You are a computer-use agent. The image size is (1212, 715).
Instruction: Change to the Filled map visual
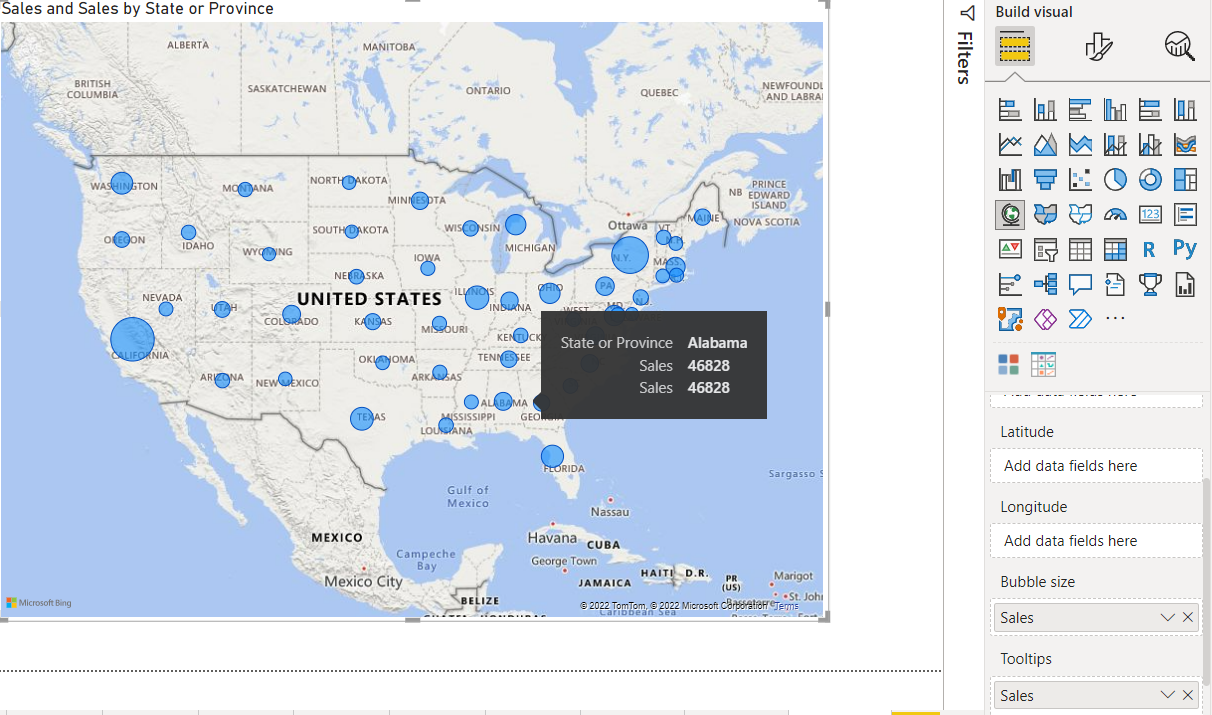(1045, 214)
